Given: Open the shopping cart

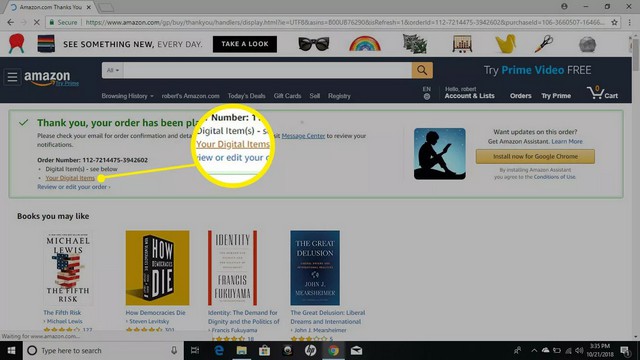Looking at the screenshot, I should [602, 93].
